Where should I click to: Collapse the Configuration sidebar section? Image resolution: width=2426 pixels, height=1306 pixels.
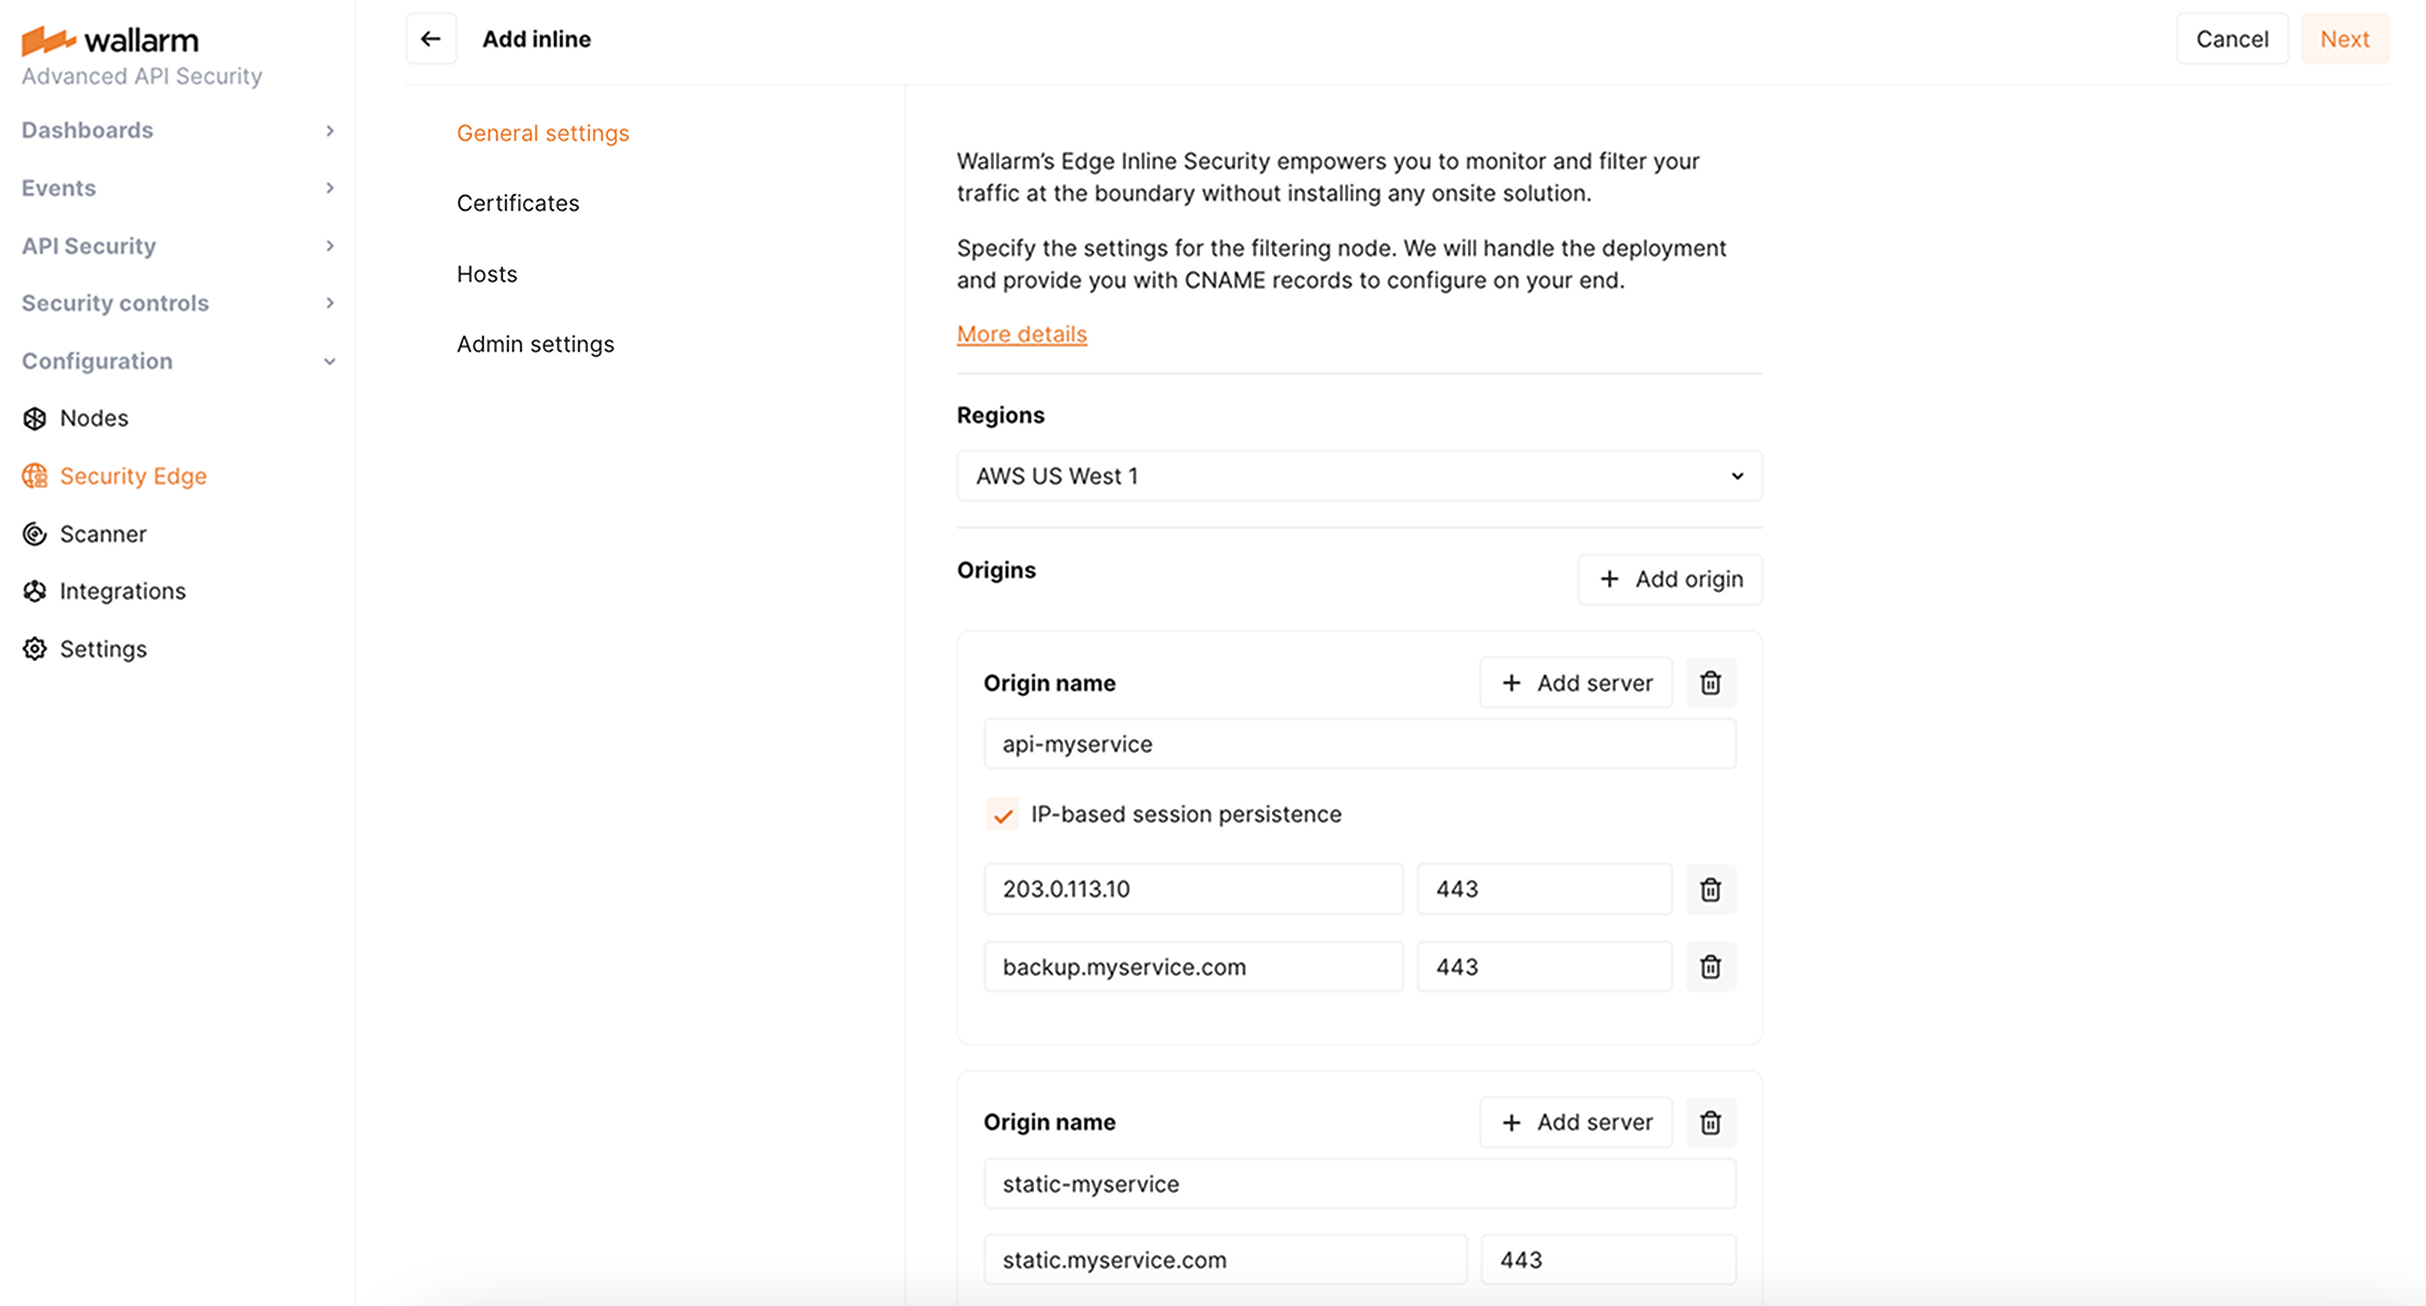pos(178,361)
